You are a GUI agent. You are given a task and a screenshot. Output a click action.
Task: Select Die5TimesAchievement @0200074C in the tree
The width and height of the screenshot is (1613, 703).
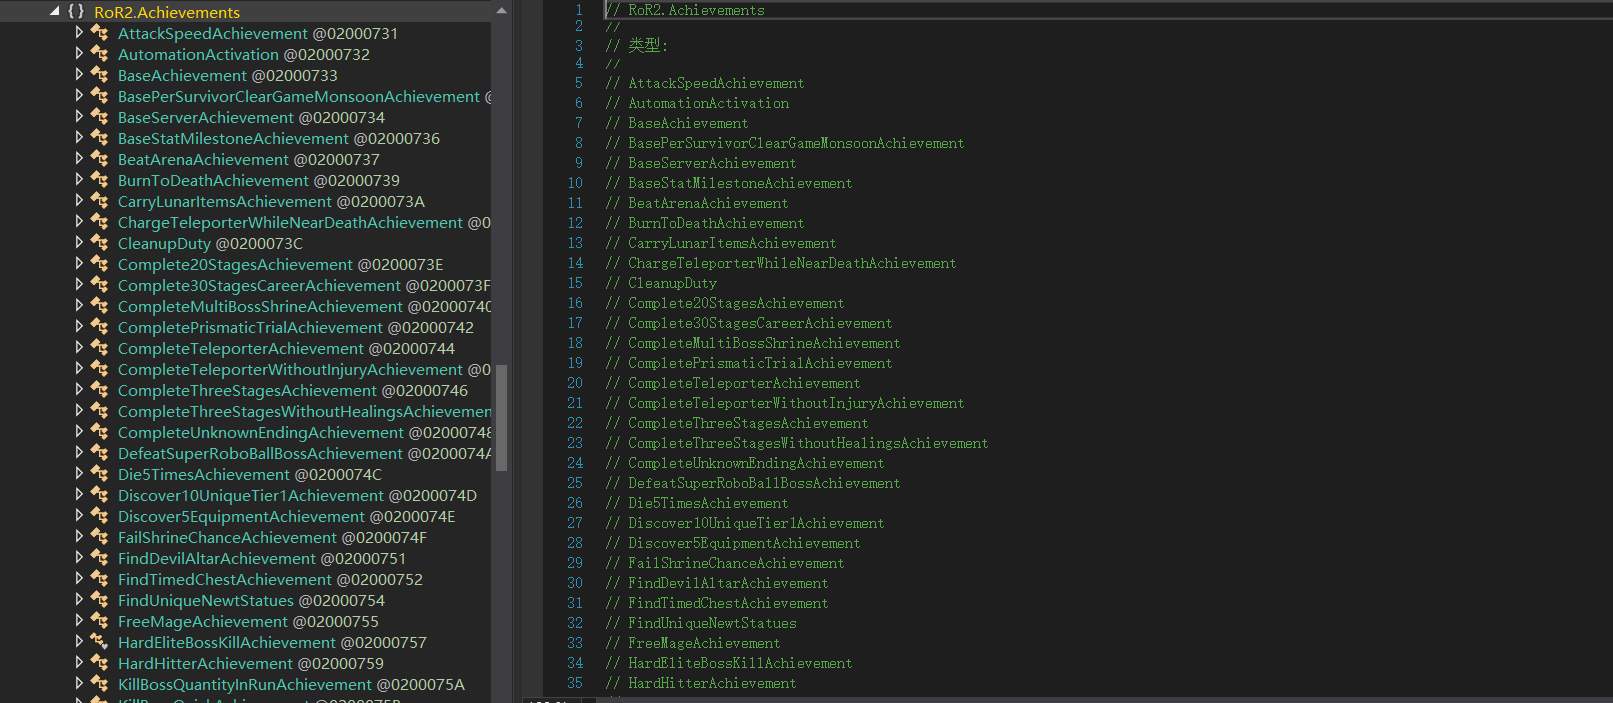250,474
